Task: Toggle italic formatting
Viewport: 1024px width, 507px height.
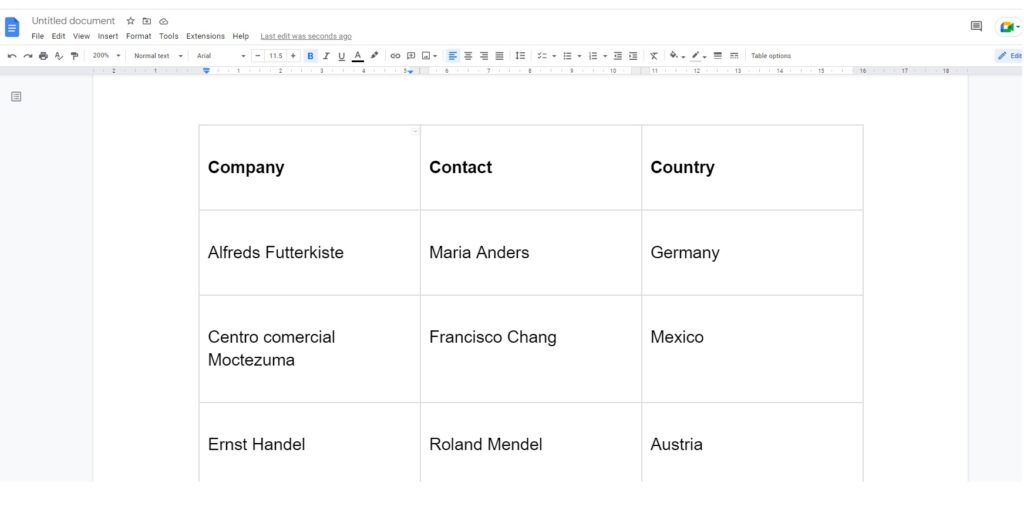Action: coord(326,56)
